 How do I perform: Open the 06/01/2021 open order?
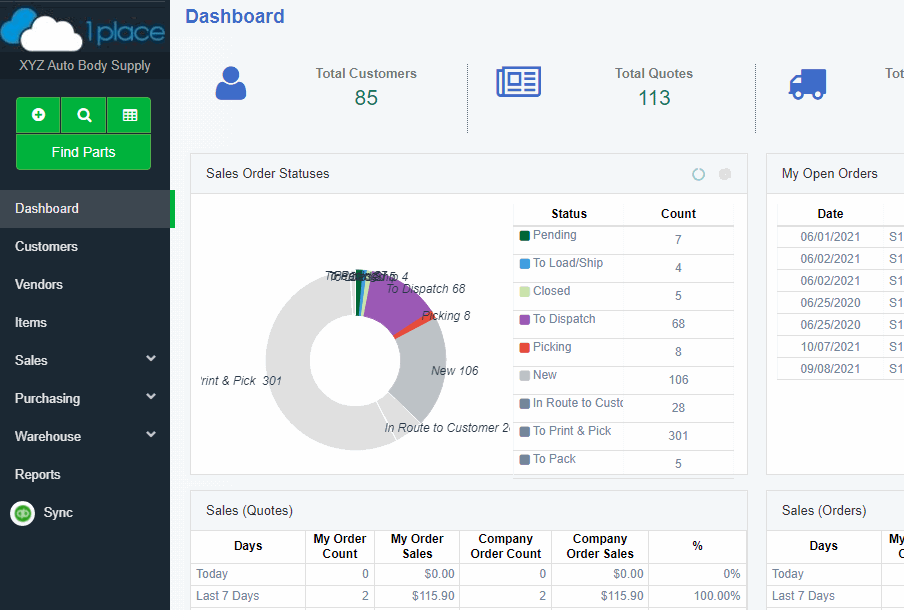point(830,237)
